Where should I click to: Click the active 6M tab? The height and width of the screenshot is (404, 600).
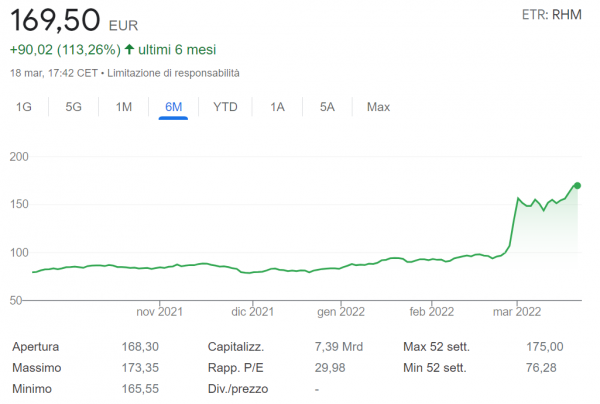coord(174,107)
